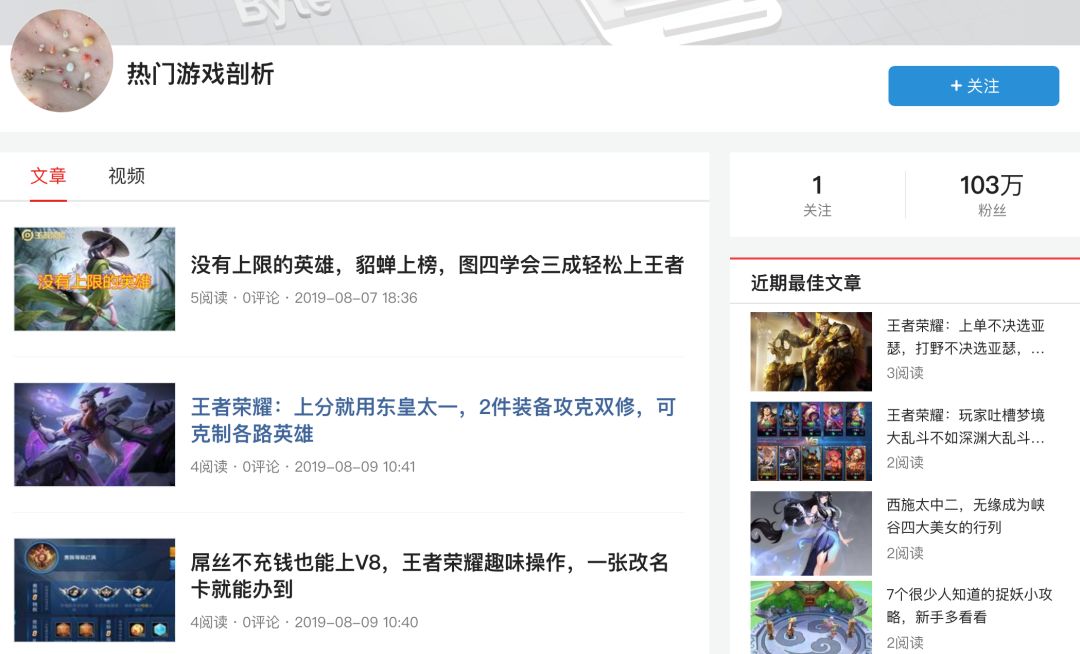The width and height of the screenshot is (1080, 654).
Task: Click the date 2019-08-07 18:36
Action: [356, 298]
